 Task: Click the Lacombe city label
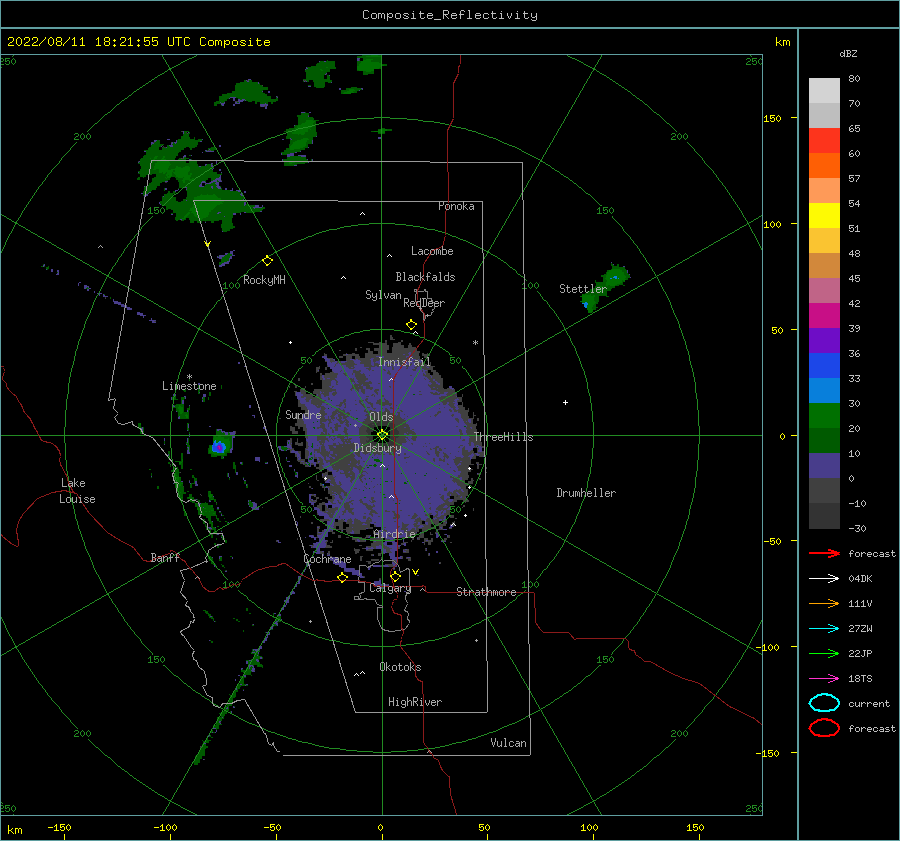coord(432,251)
